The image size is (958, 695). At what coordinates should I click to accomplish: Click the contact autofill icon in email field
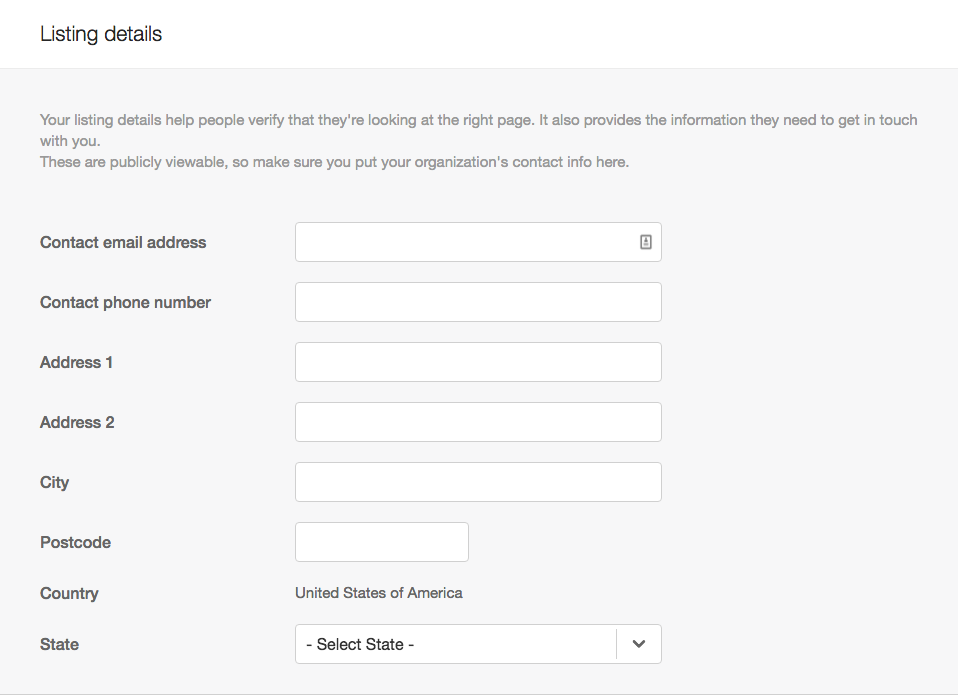point(646,241)
